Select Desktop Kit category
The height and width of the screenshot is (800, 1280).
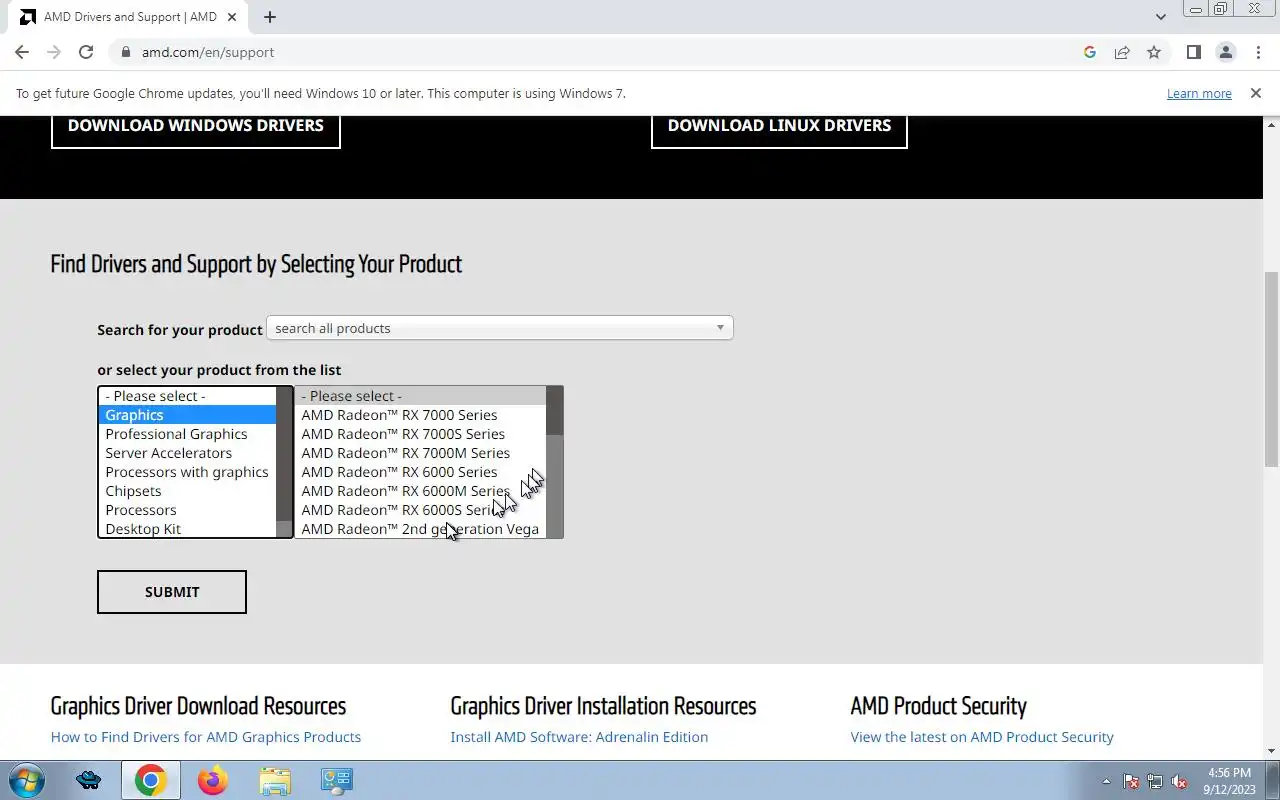[x=187, y=529]
